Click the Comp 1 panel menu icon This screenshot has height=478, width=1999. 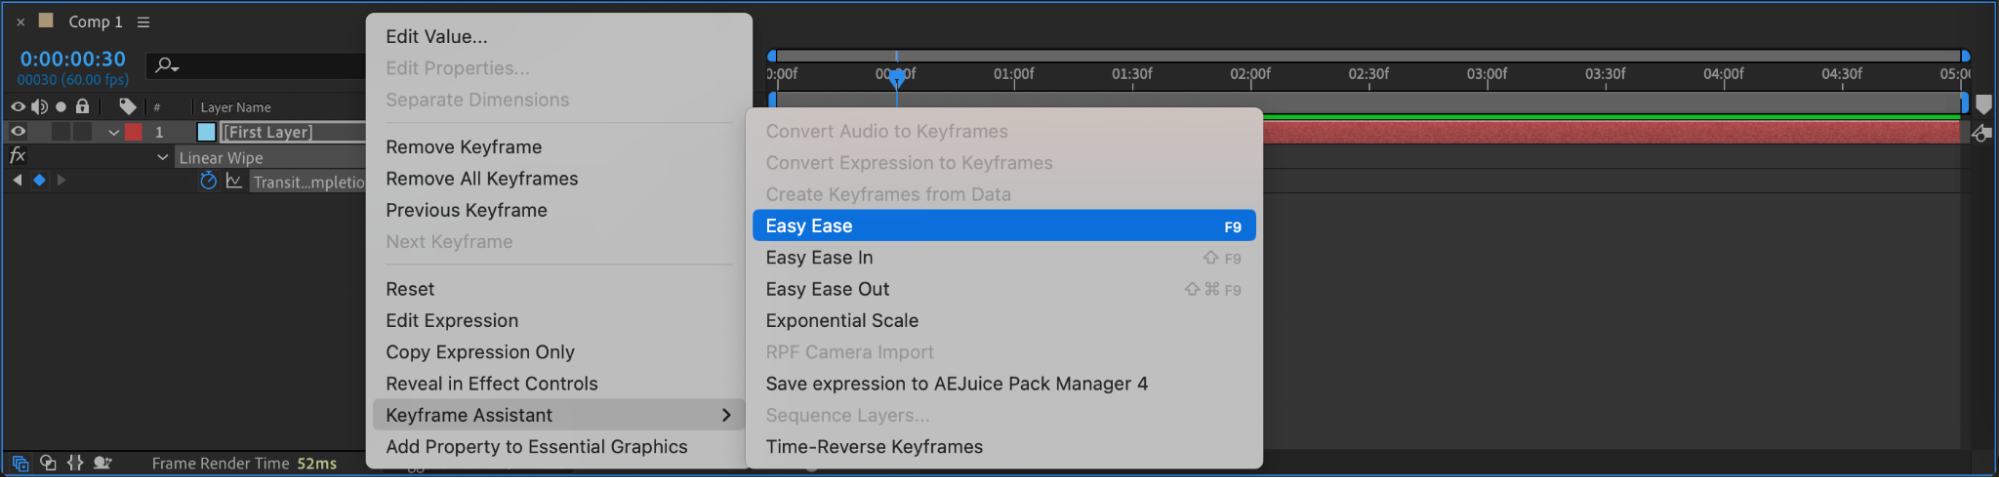143,22
